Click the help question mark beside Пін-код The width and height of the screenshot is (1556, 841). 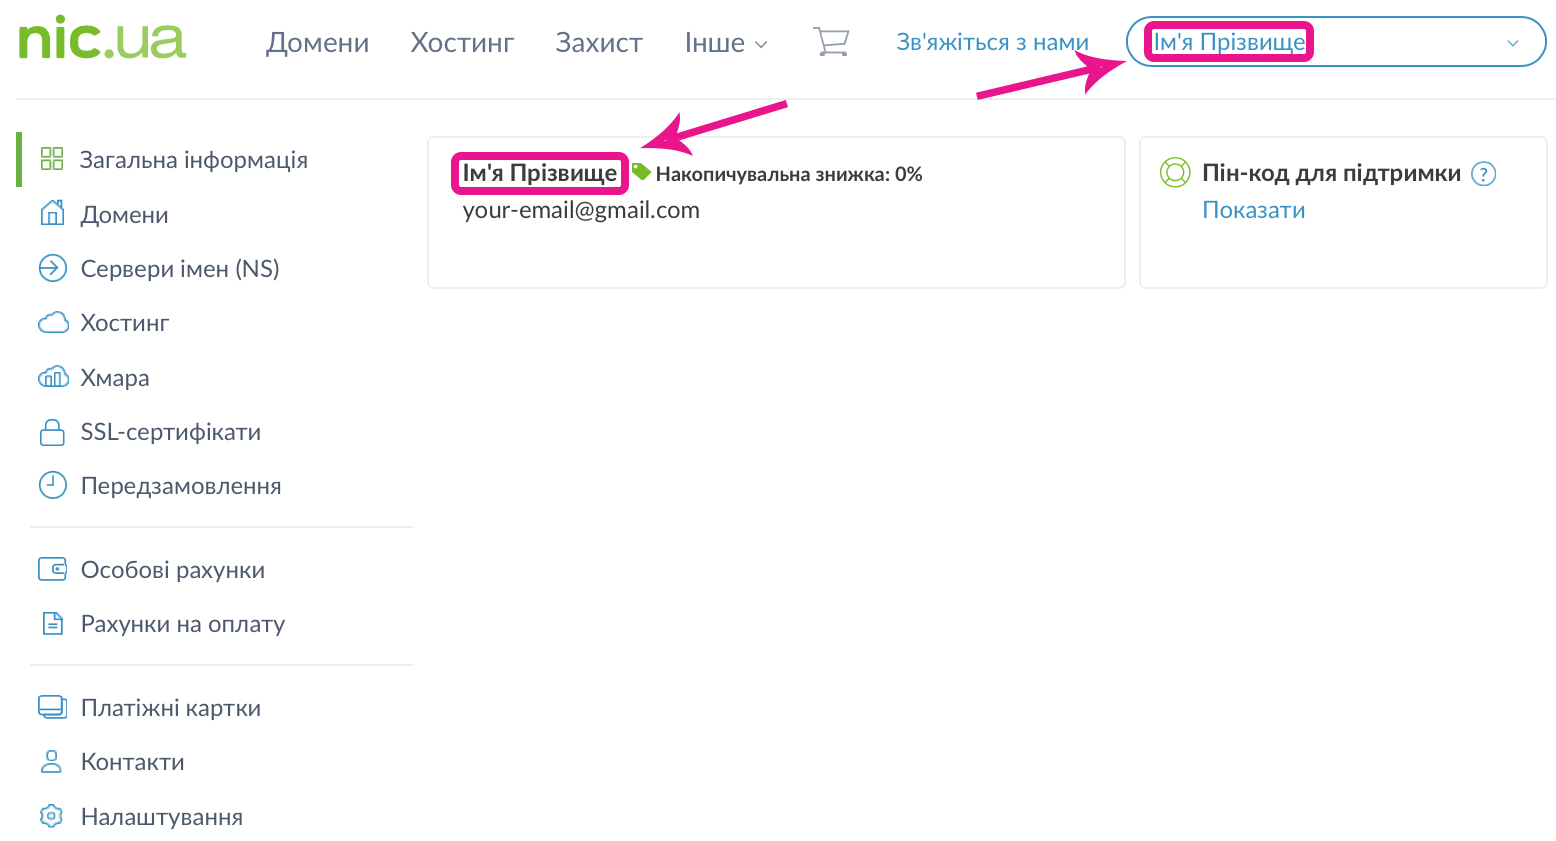(x=1484, y=174)
